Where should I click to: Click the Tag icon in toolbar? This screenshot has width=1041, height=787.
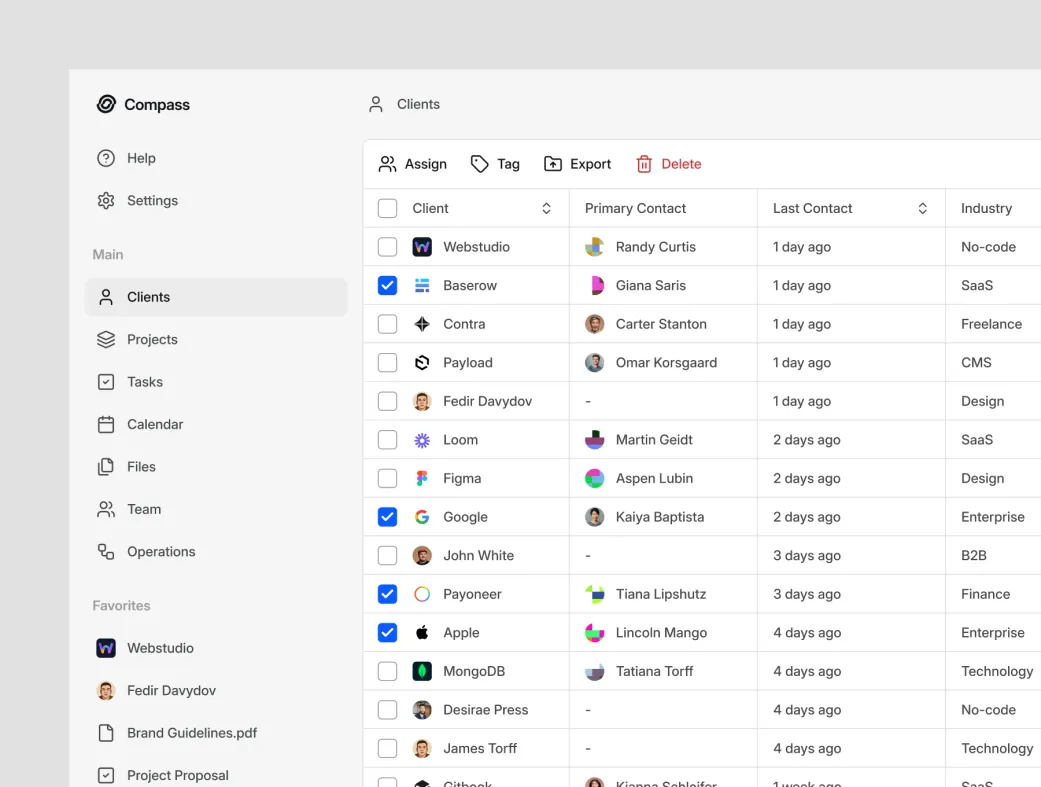(x=480, y=164)
